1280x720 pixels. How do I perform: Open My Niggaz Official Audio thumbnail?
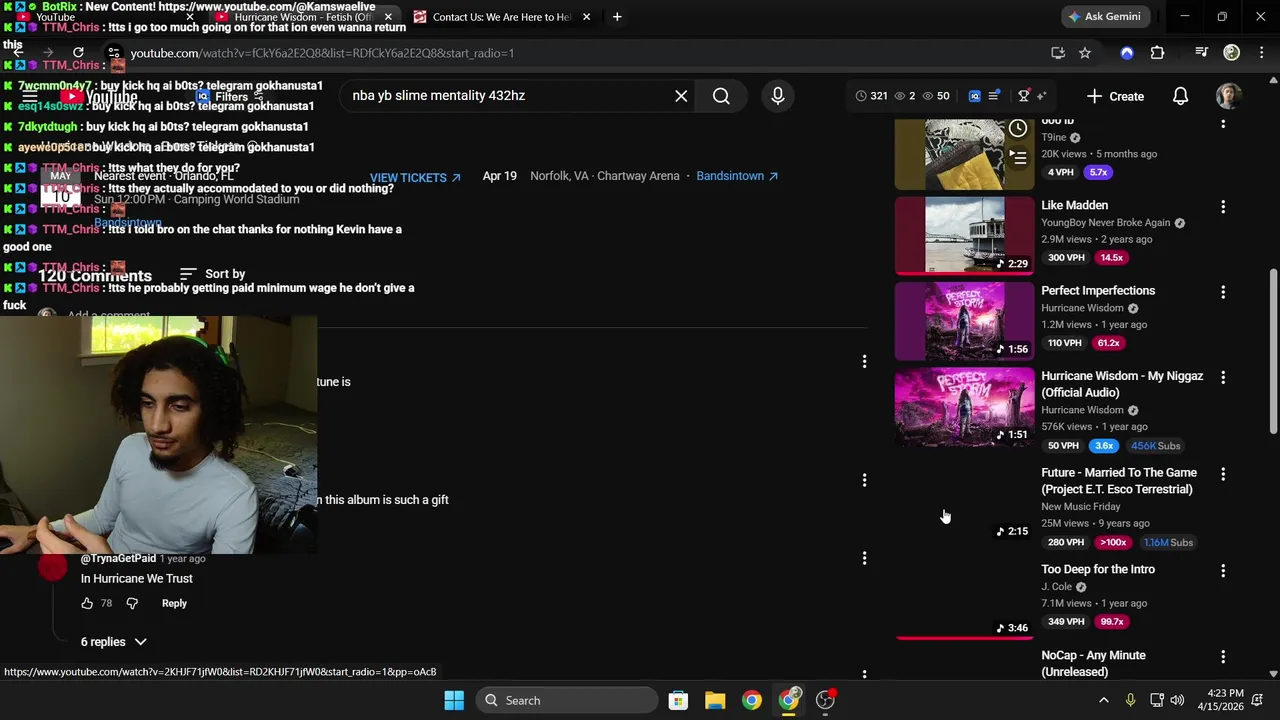tap(964, 406)
